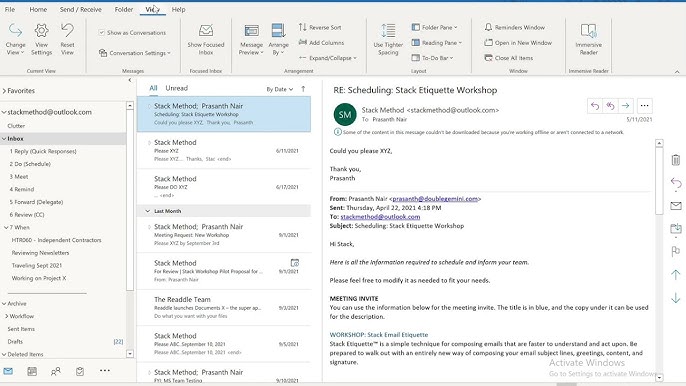This screenshot has height=386, width=686.
Task: Click the Reset View icon
Action: point(67,31)
